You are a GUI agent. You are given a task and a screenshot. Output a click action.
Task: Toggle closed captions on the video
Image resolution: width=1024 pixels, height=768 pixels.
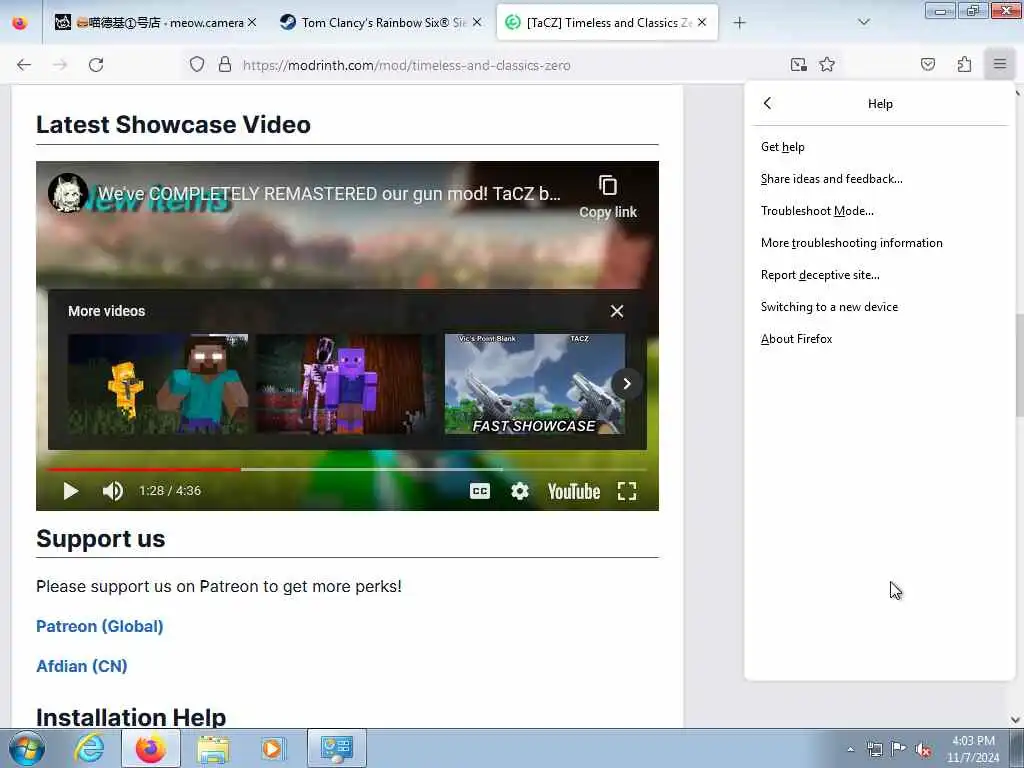click(x=480, y=491)
